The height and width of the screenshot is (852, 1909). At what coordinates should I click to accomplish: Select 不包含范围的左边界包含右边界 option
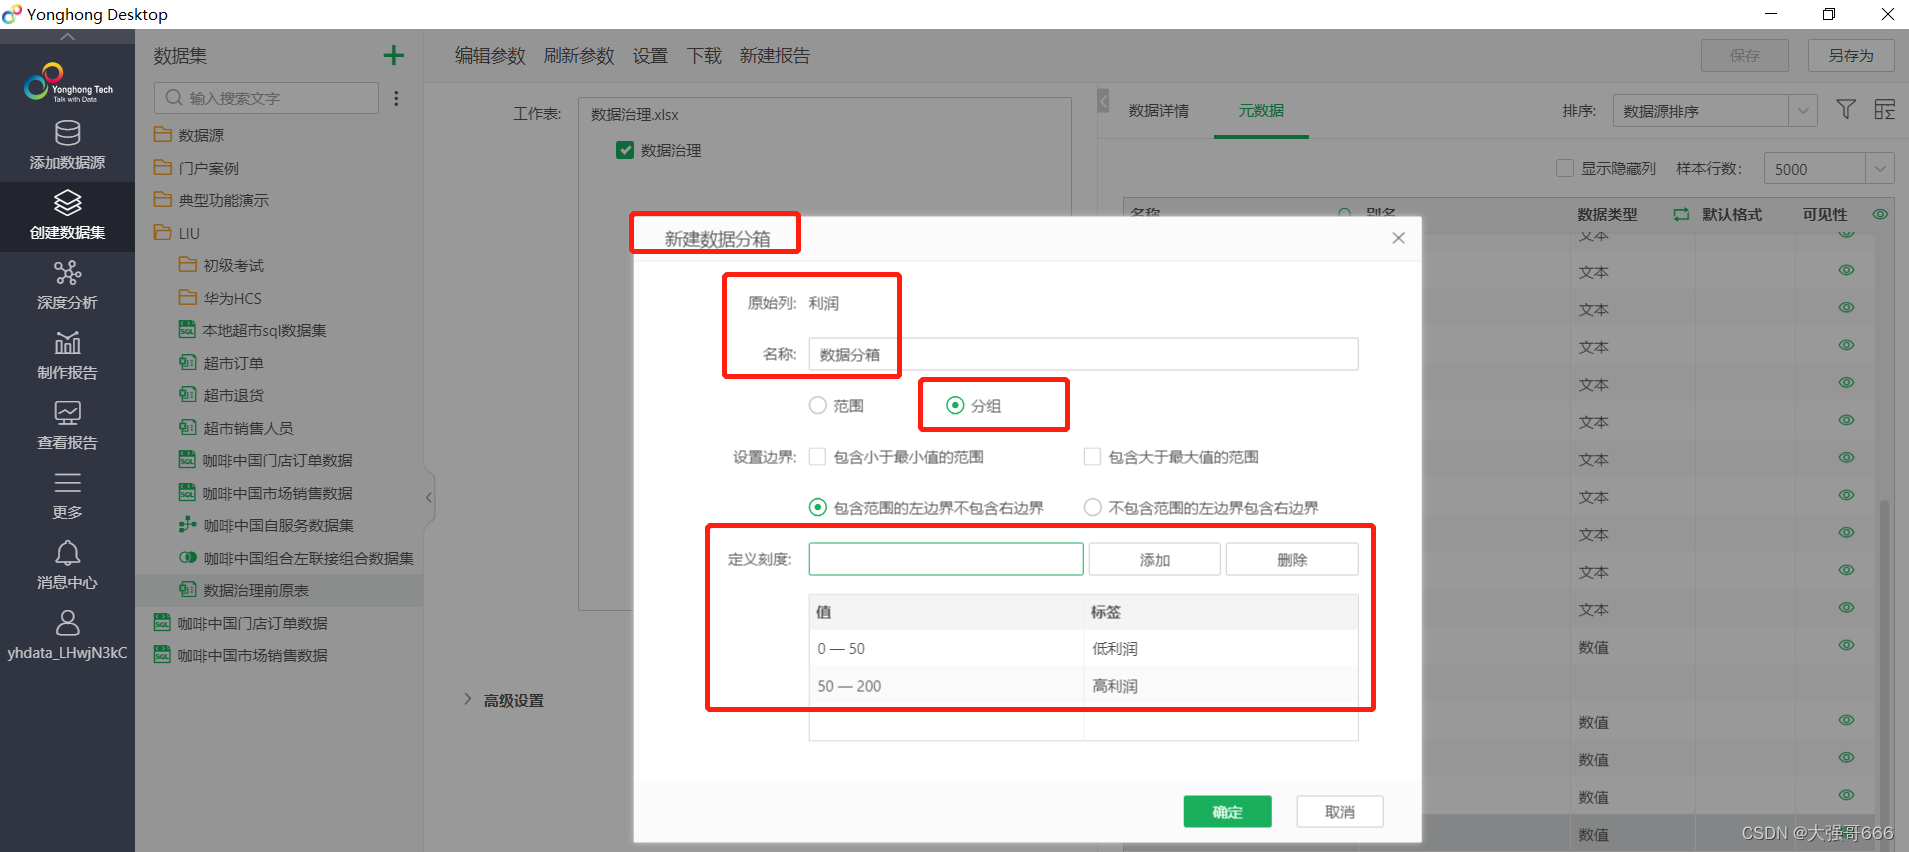tap(1093, 508)
